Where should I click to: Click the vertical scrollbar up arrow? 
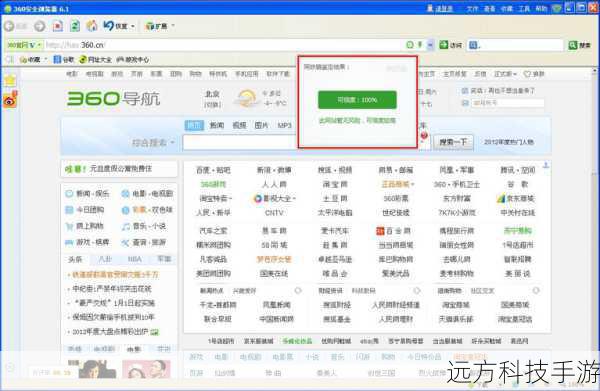pyautogui.click(x=595, y=71)
